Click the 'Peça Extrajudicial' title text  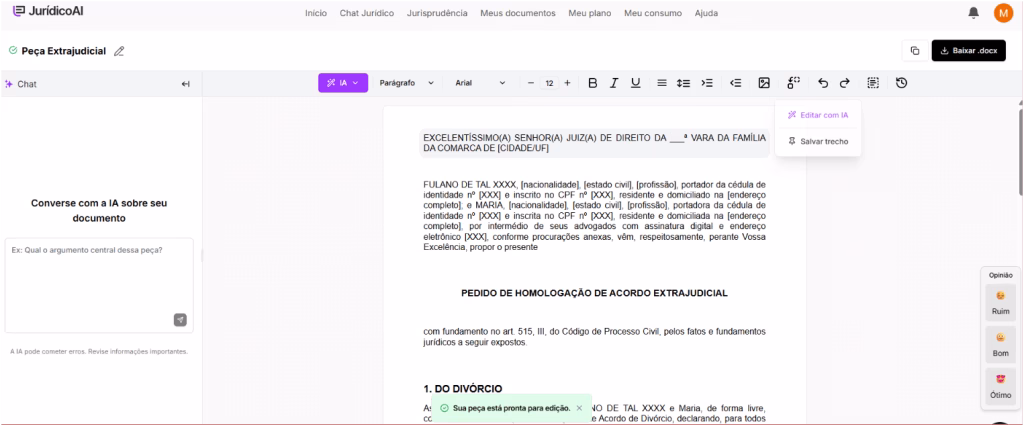tap(63, 51)
